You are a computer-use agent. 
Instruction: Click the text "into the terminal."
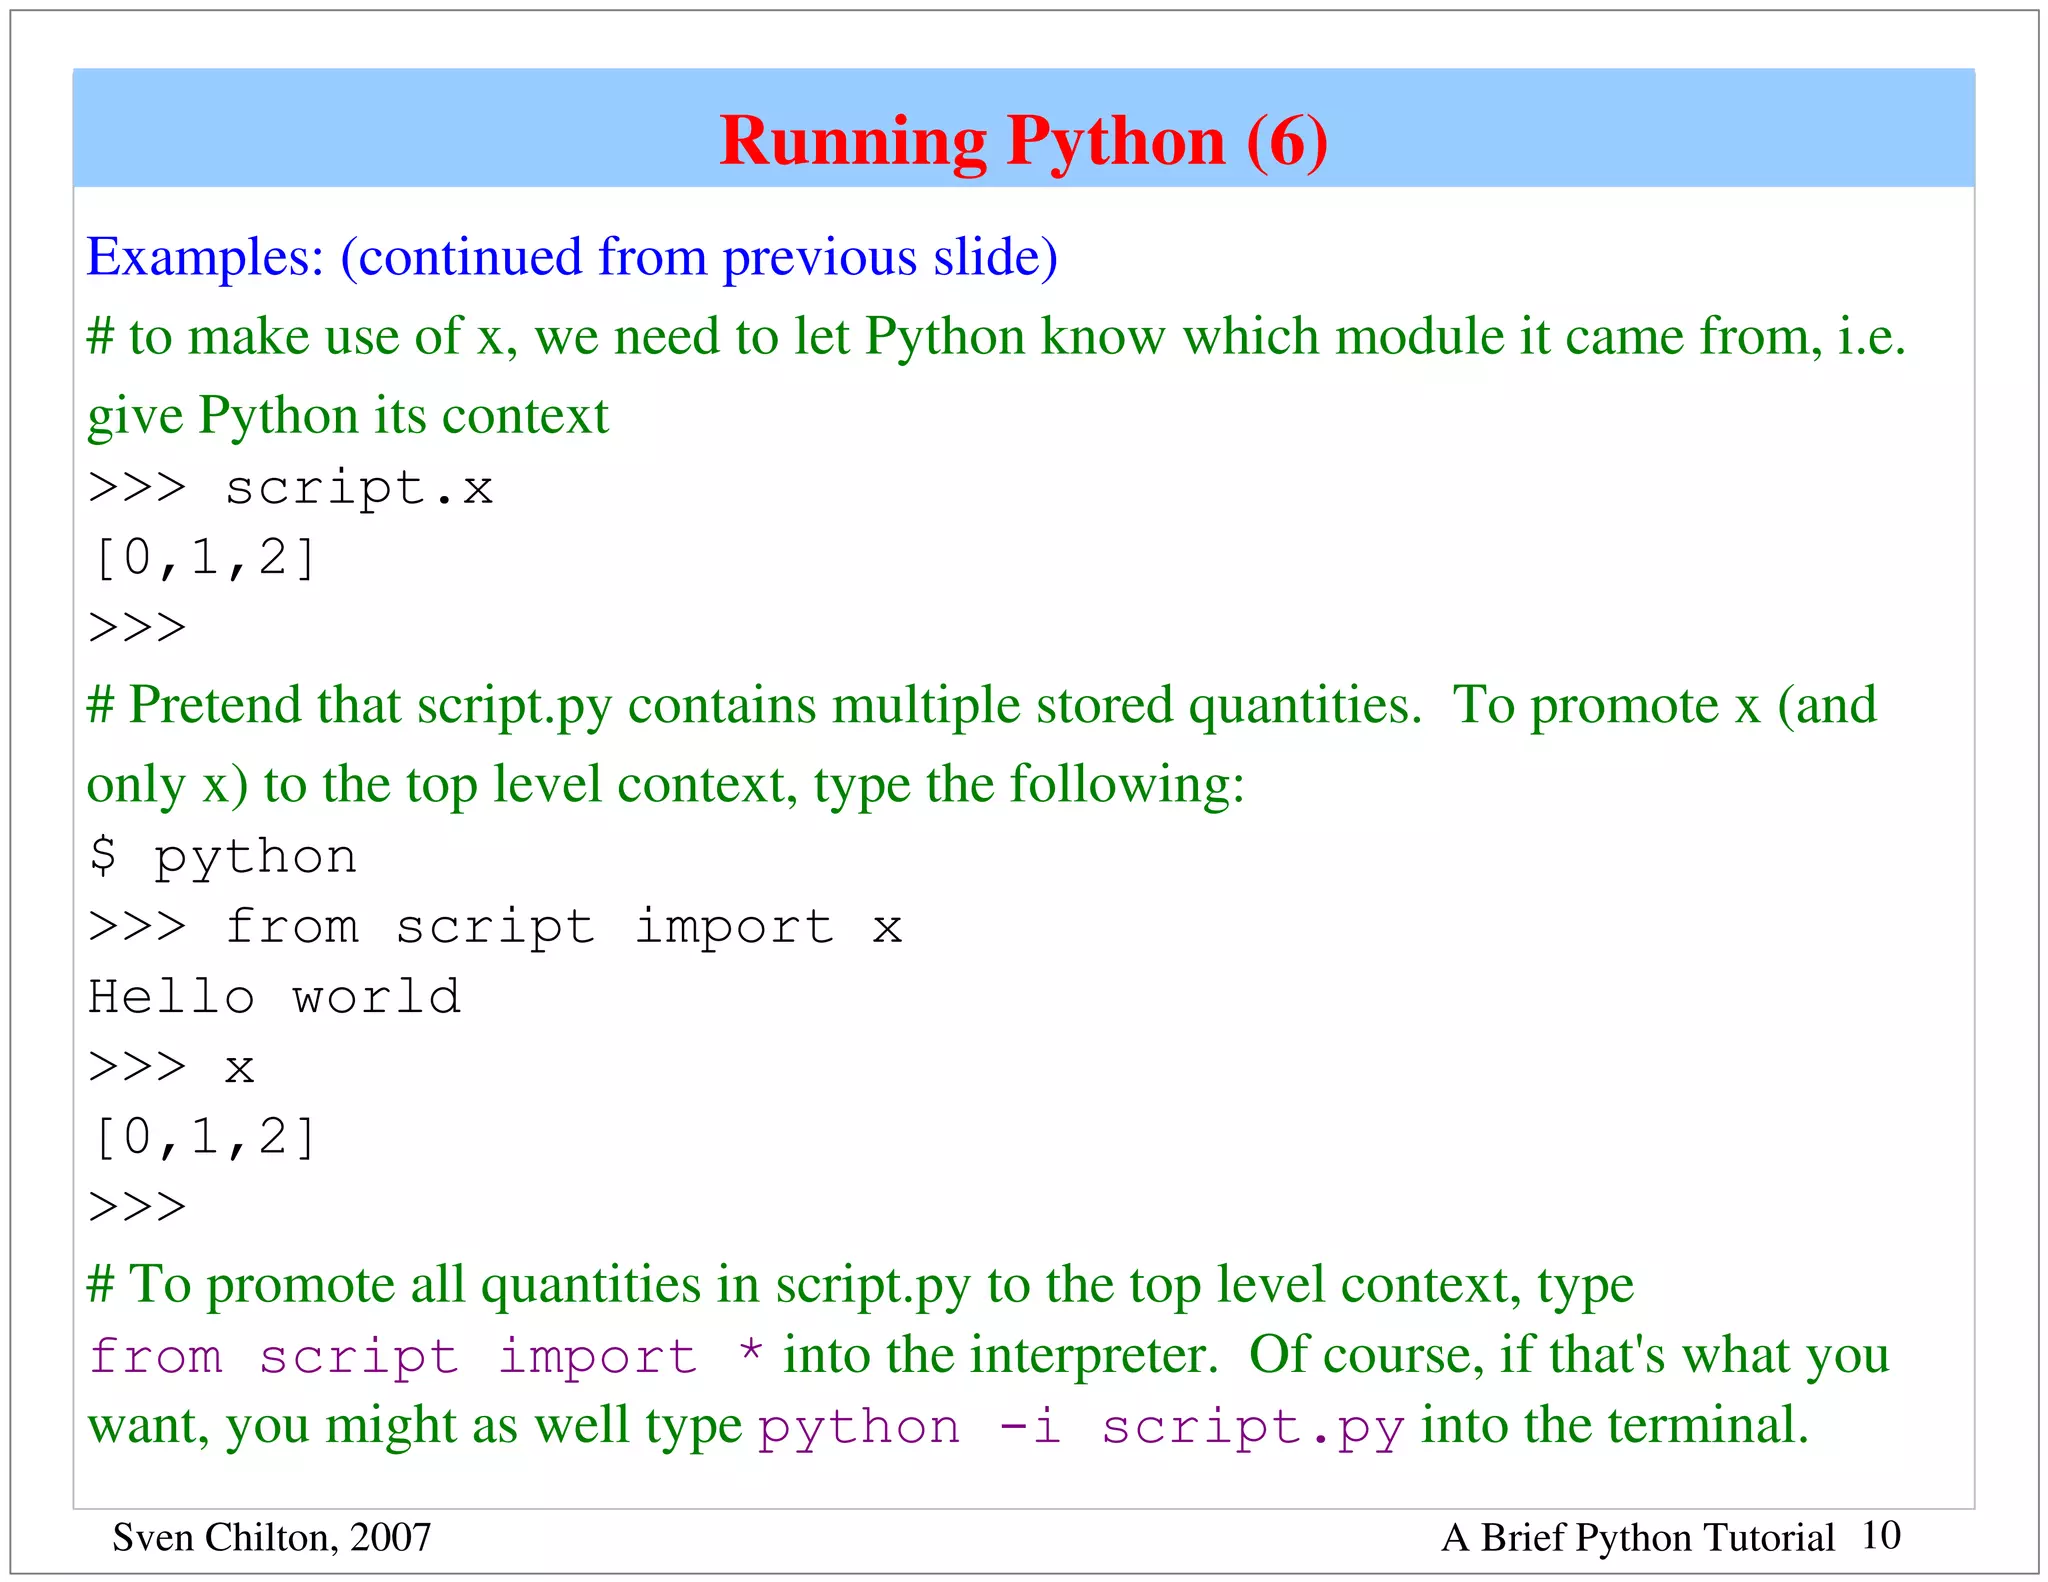pyautogui.click(x=1615, y=1426)
